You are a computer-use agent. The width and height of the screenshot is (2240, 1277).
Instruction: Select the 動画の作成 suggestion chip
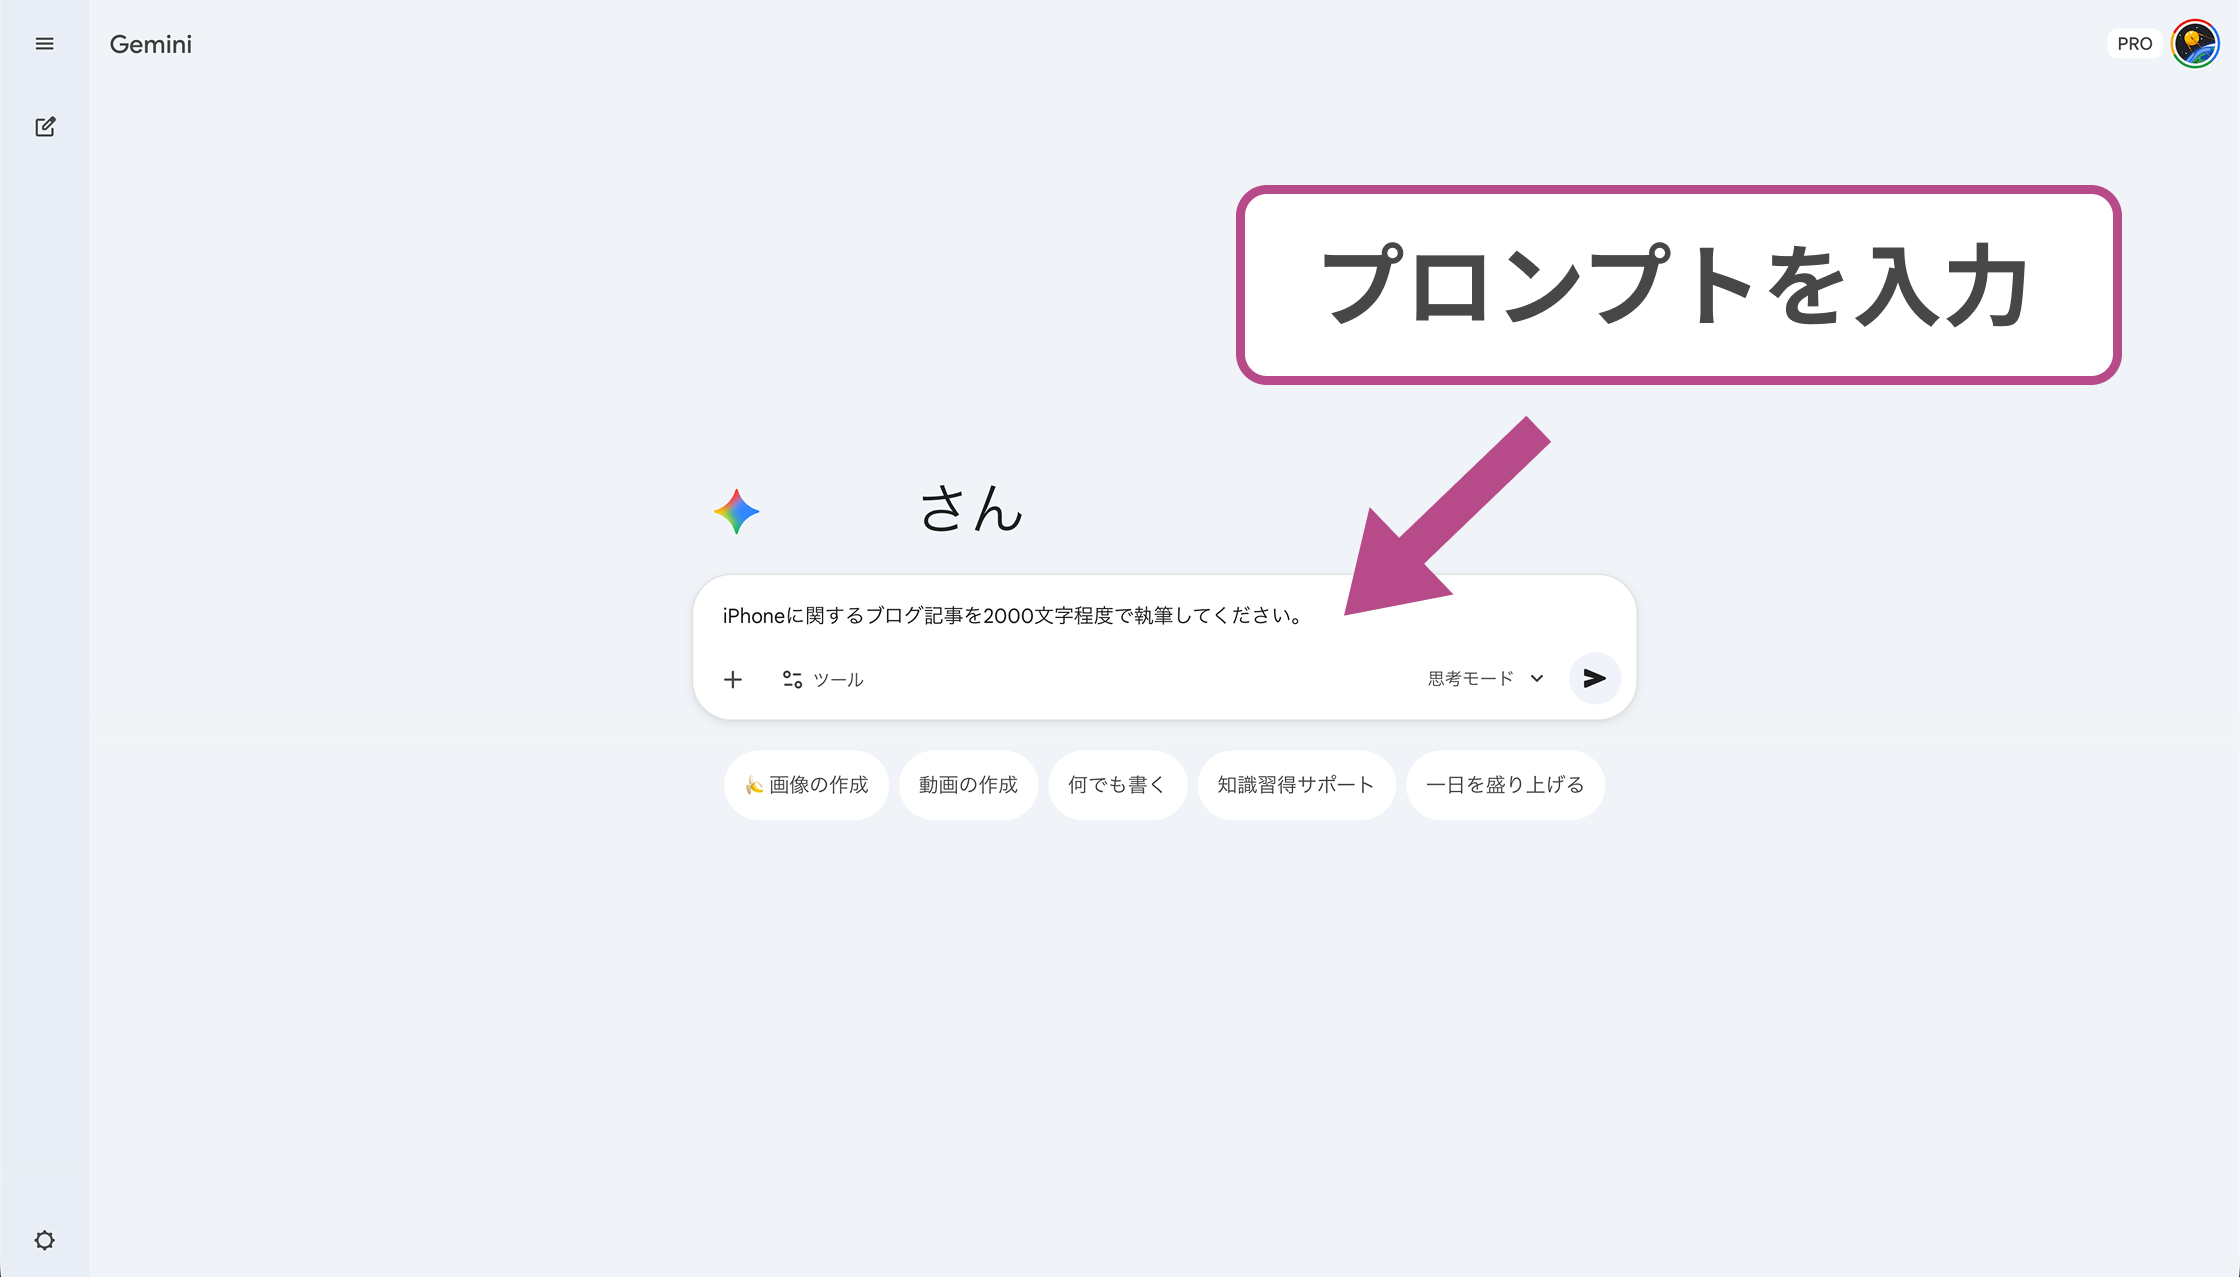pos(968,785)
